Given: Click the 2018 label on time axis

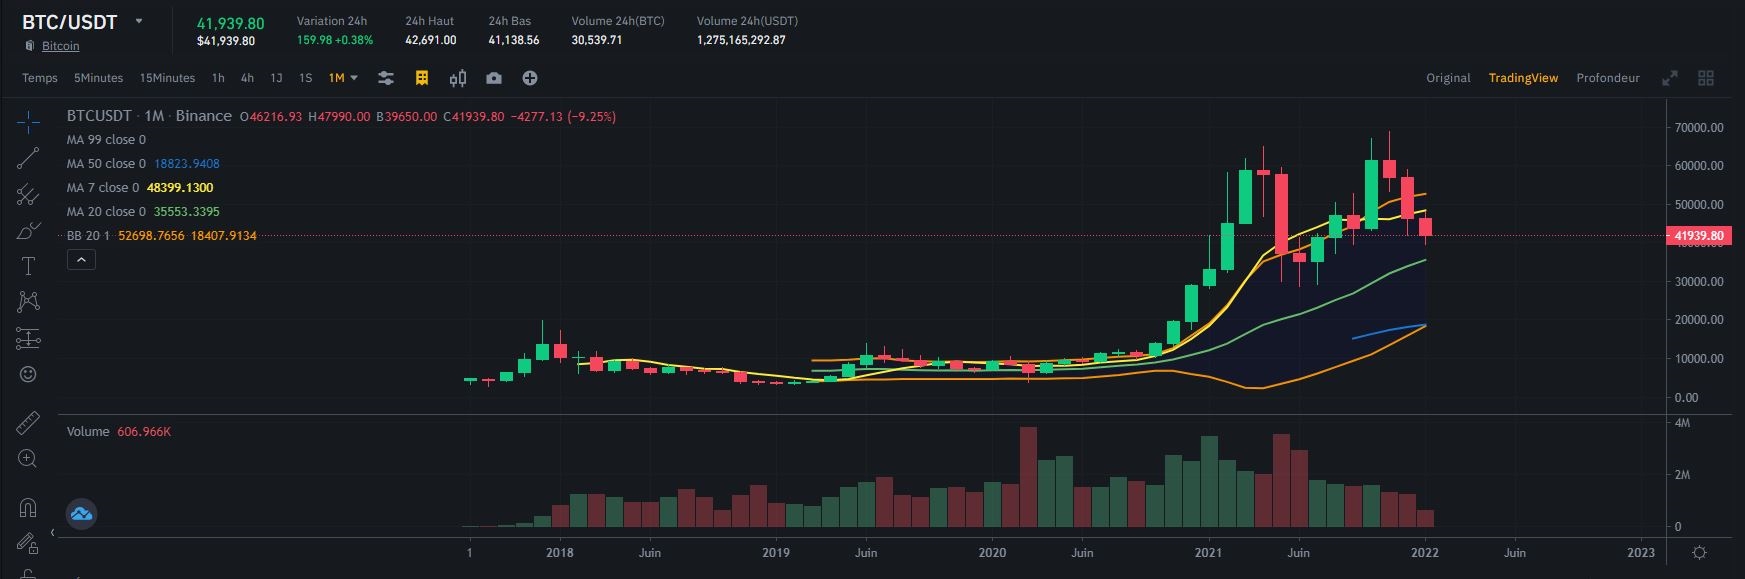Looking at the screenshot, I should tap(560, 552).
